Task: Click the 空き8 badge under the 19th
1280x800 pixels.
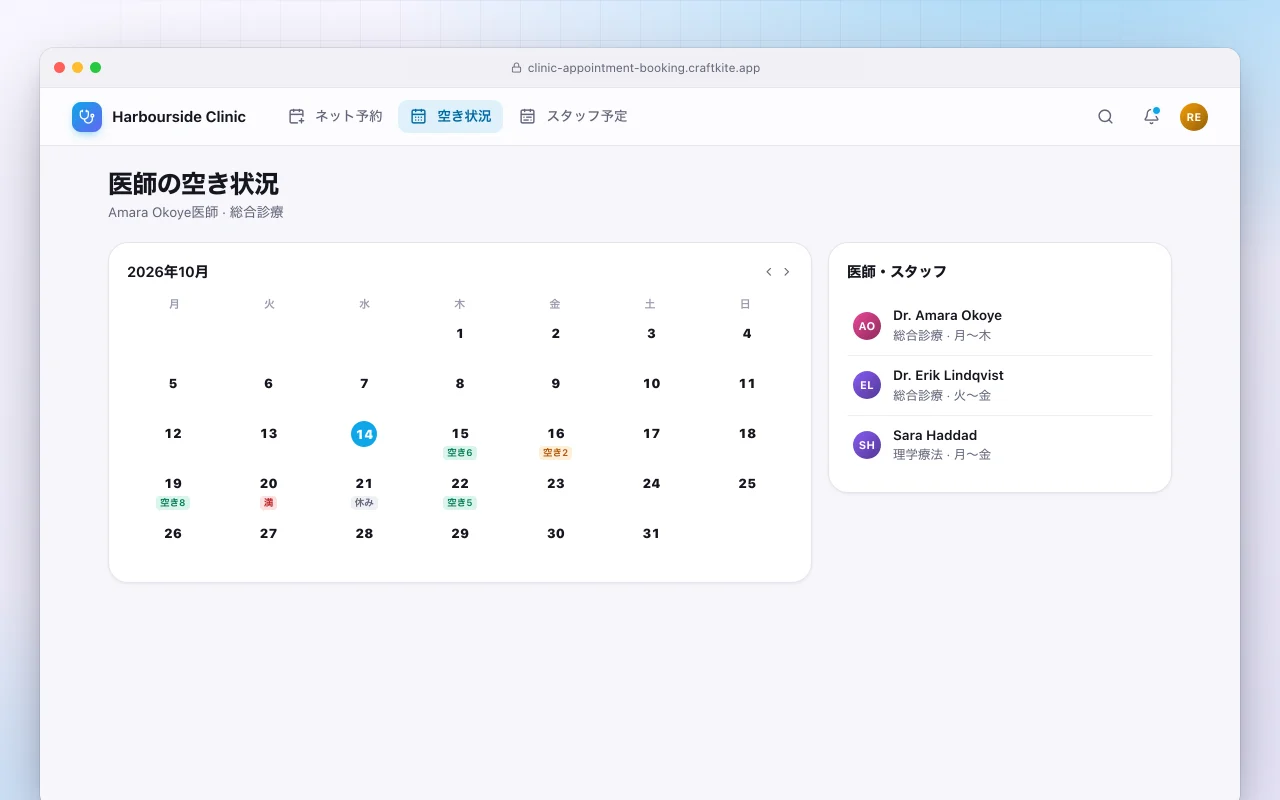Action: (173, 503)
